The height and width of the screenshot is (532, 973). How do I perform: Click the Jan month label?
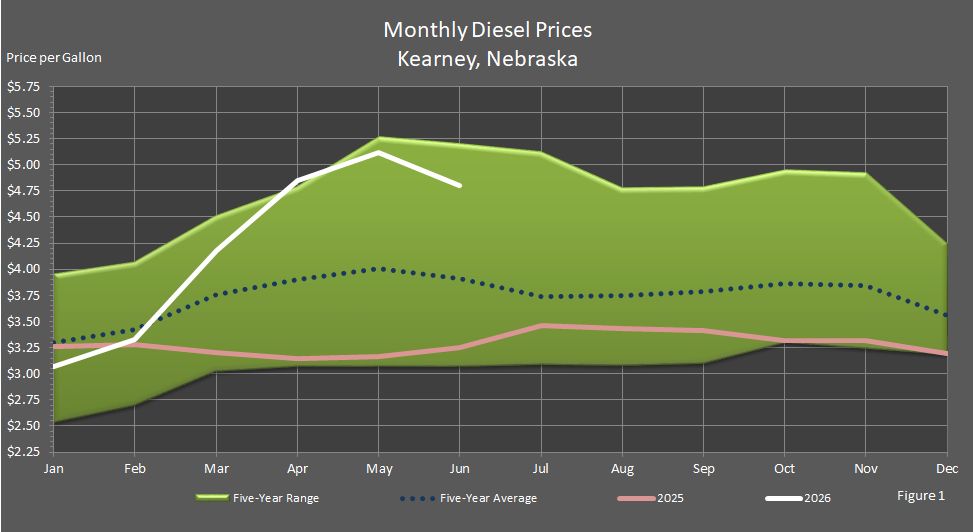point(53,469)
